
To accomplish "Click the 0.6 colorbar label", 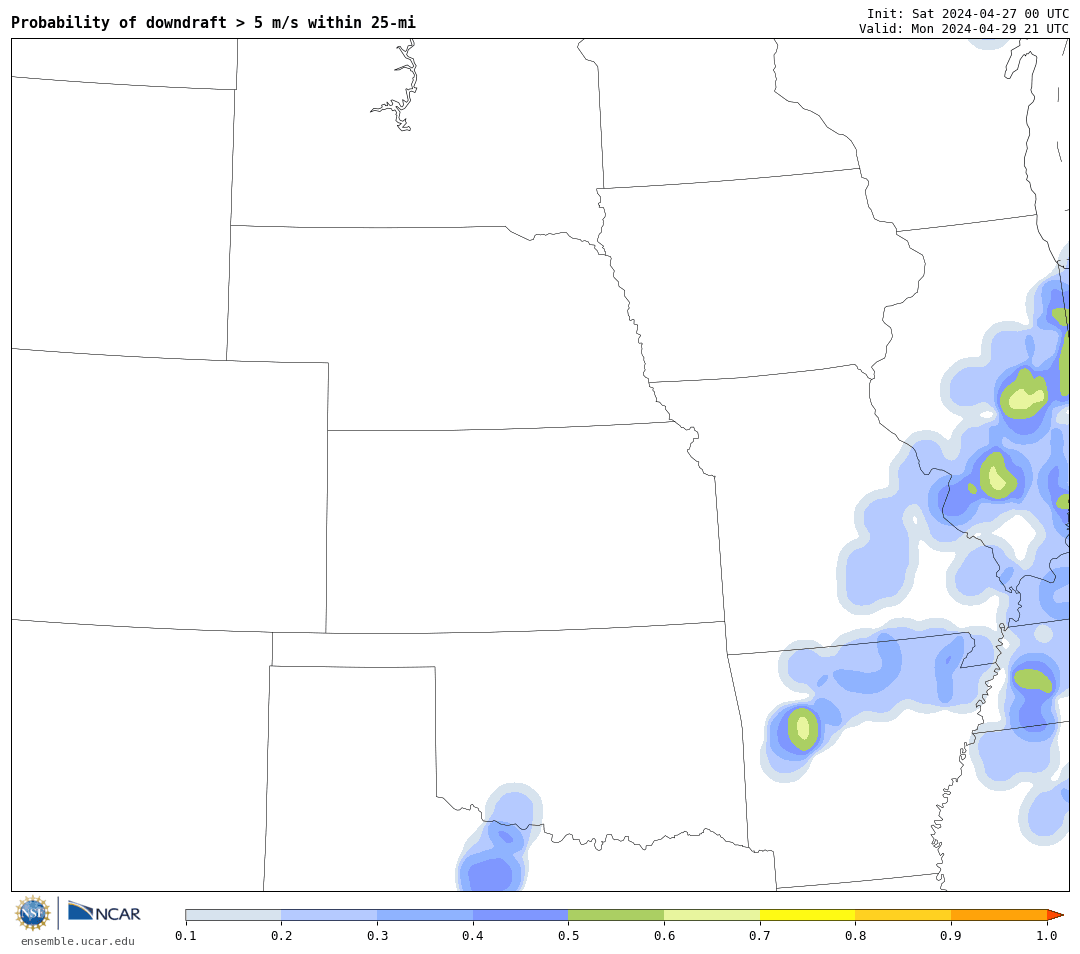I will [x=664, y=935].
